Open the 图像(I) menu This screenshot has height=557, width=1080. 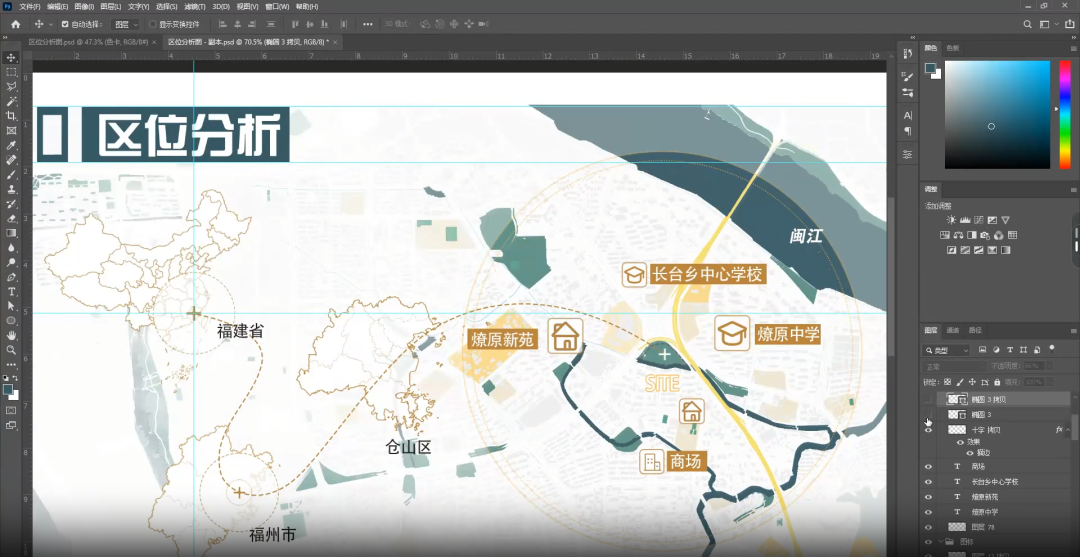pyautogui.click(x=84, y=6)
